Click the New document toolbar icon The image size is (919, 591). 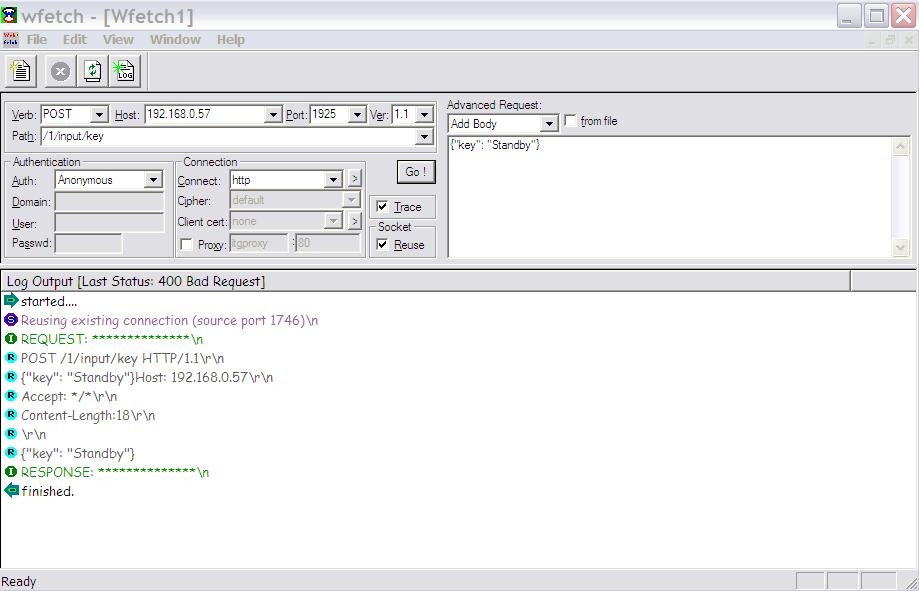(21, 72)
